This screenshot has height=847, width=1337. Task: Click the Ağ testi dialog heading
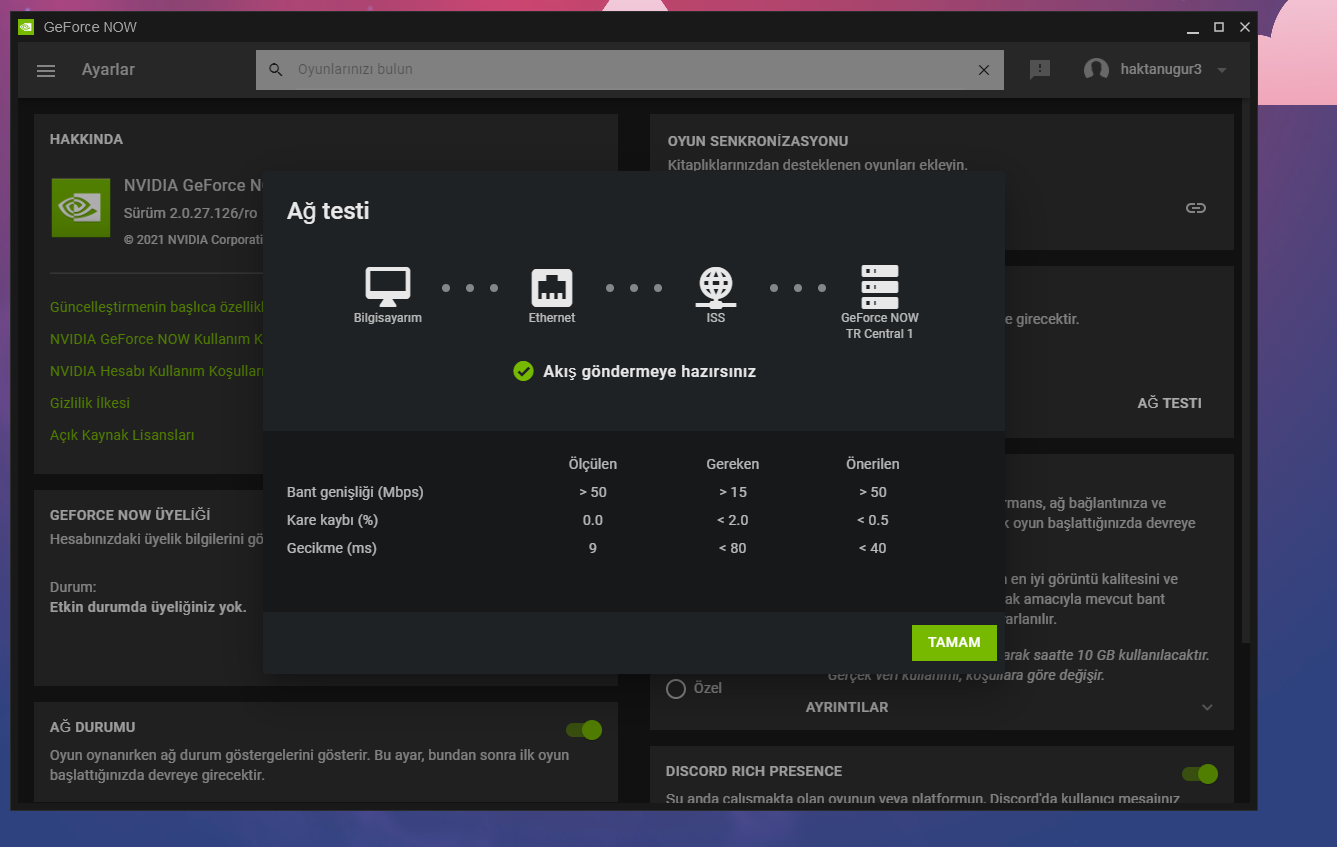point(328,211)
